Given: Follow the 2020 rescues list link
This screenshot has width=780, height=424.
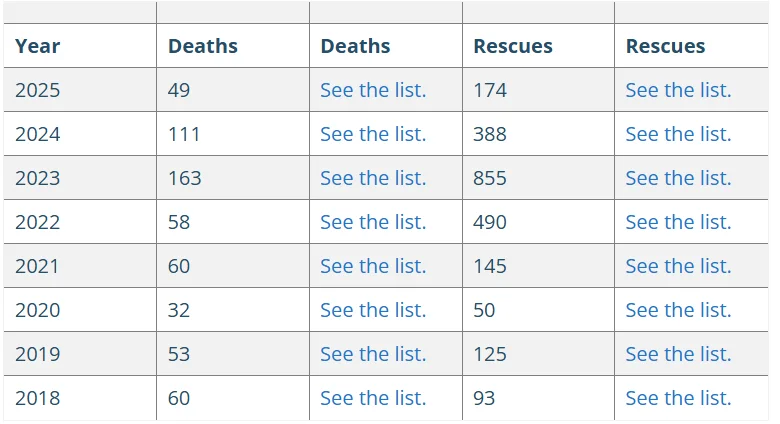Looking at the screenshot, I should pyautogui.click(x=678, y=310).
